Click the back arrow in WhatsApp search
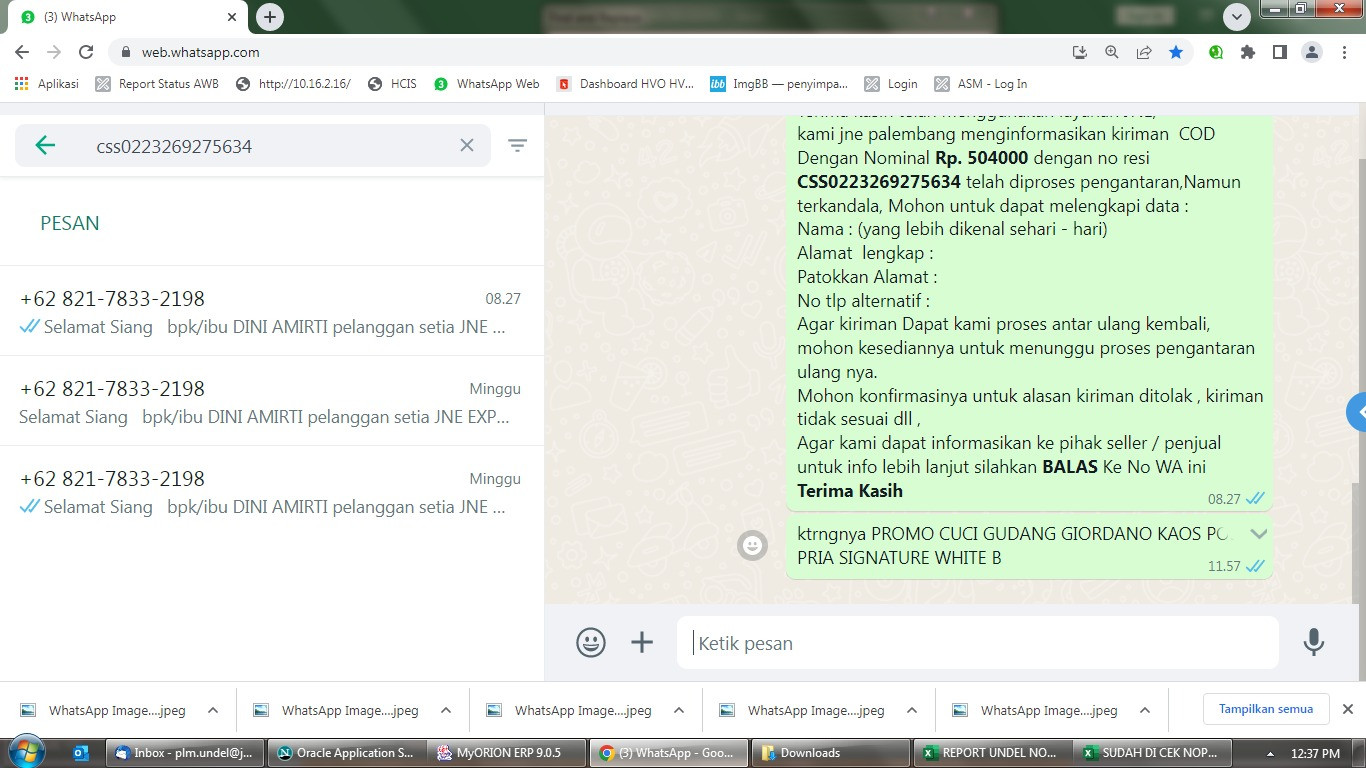Viewport: 1366px width, 768px height. 45,146
